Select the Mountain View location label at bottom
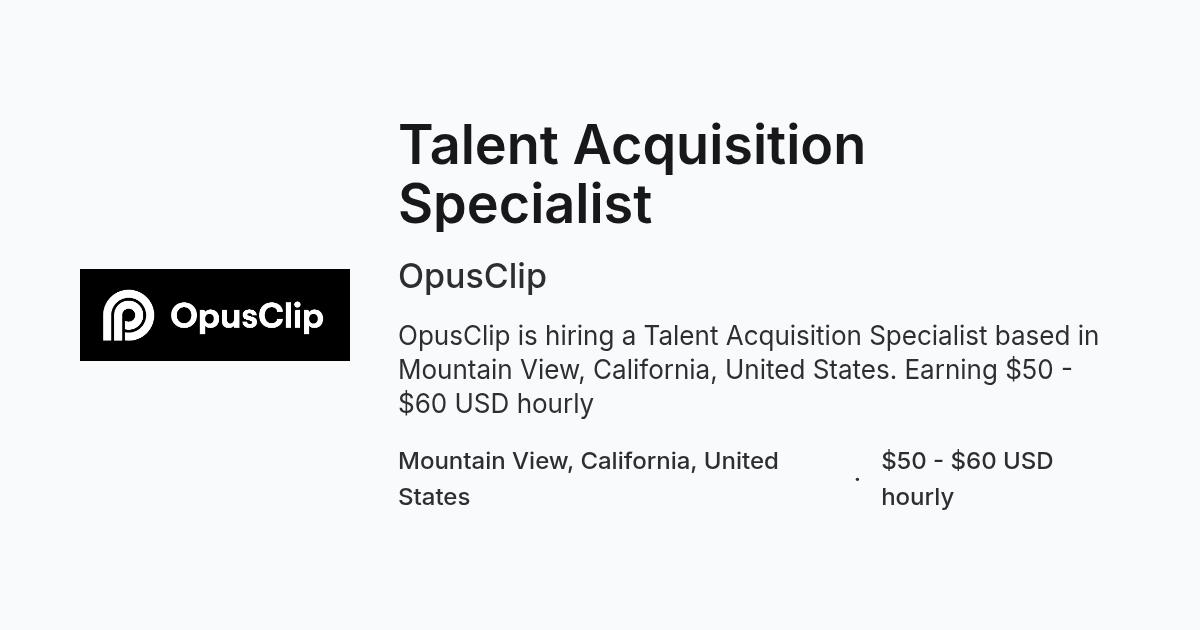 coord(588,479)
